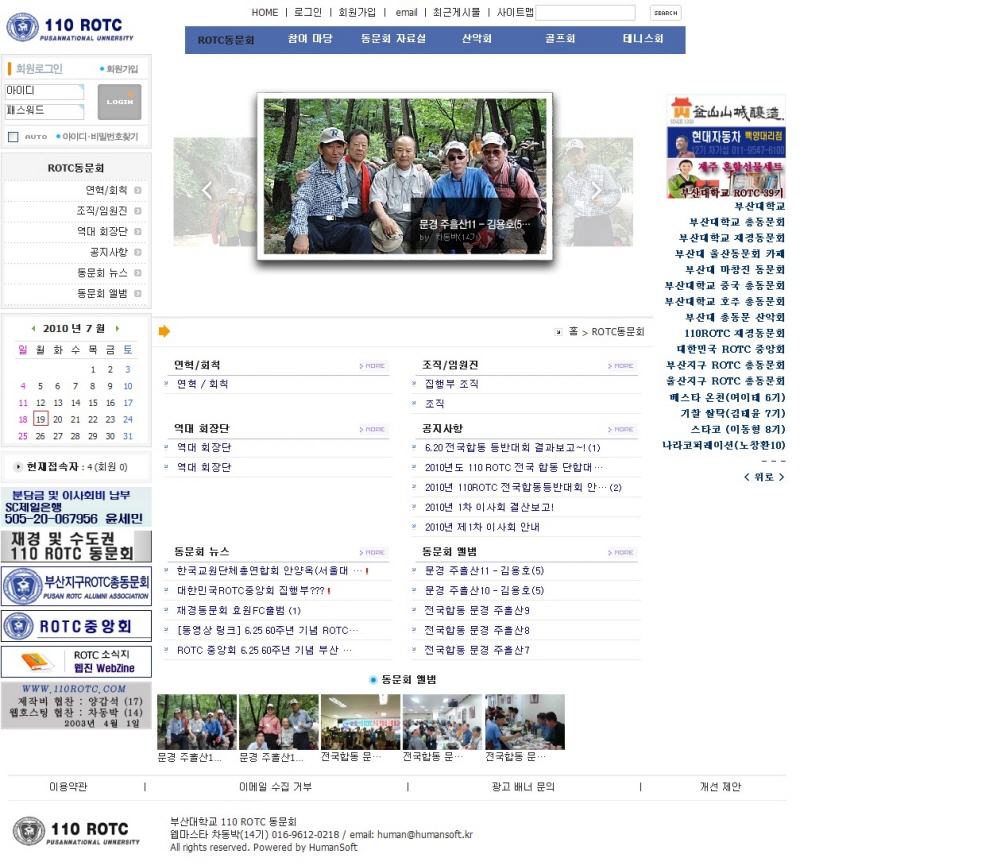Go to next month in calendar
Screen dimensions: 1000x864
click(x=117, y=328)
